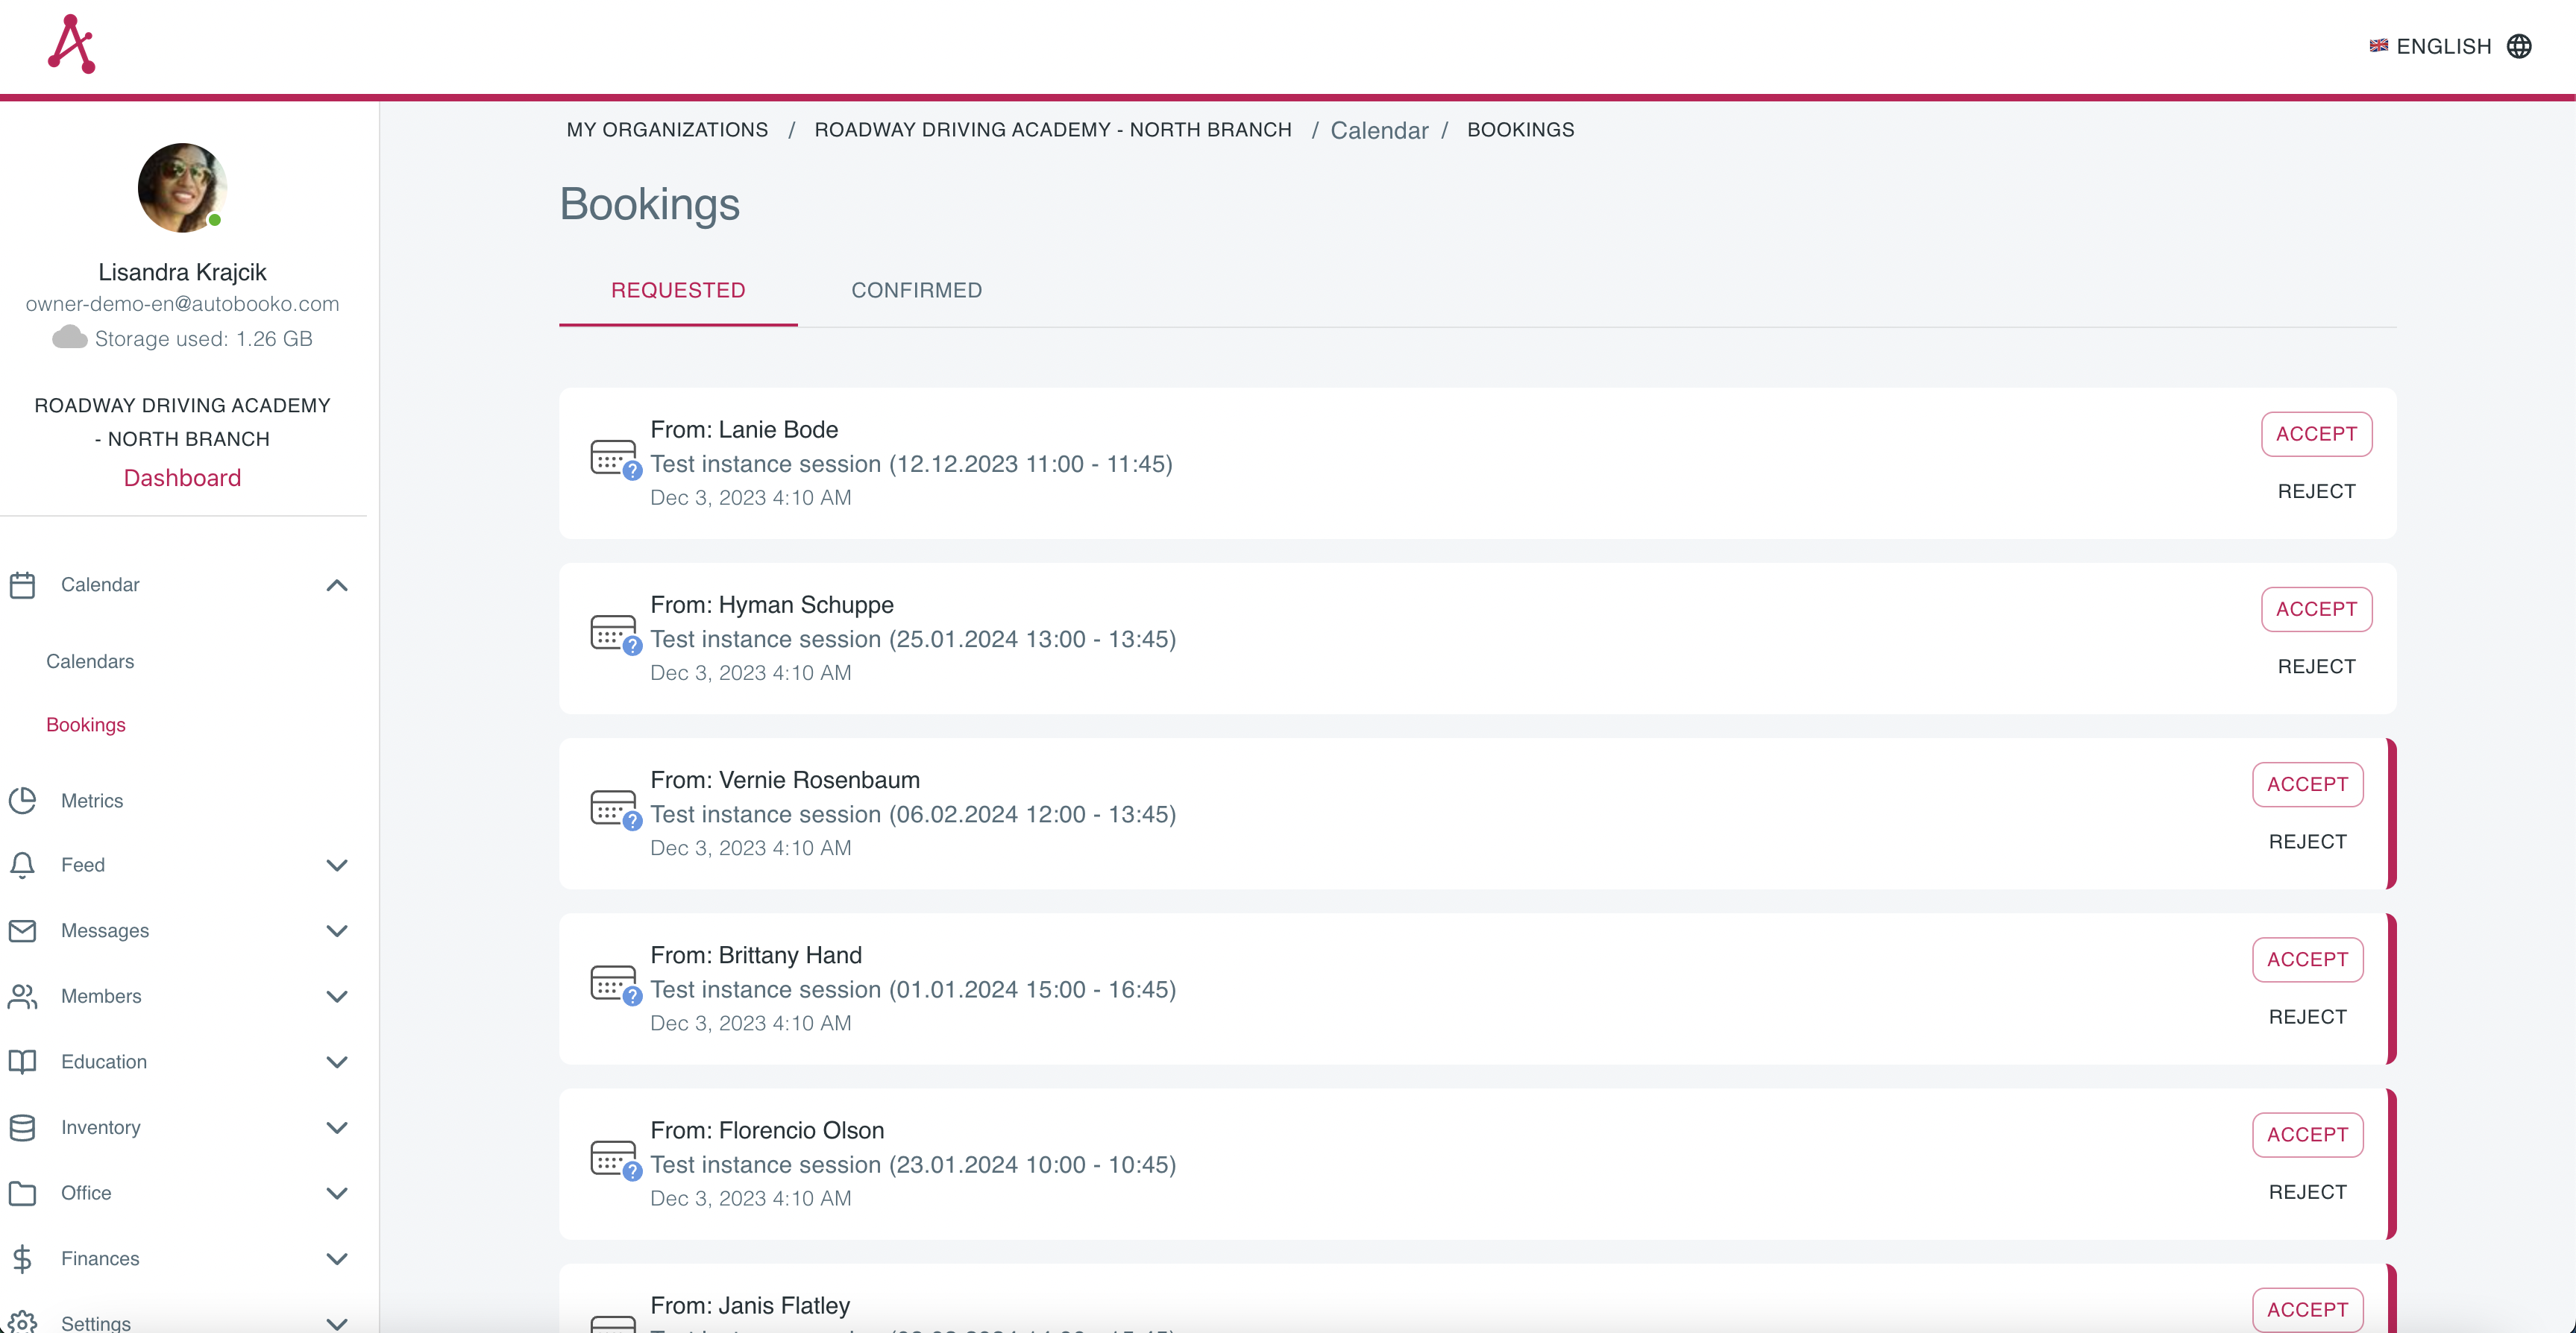Click the Education book icon
Viewport: 2576px width, 1333px height.
coord(22,1061)
